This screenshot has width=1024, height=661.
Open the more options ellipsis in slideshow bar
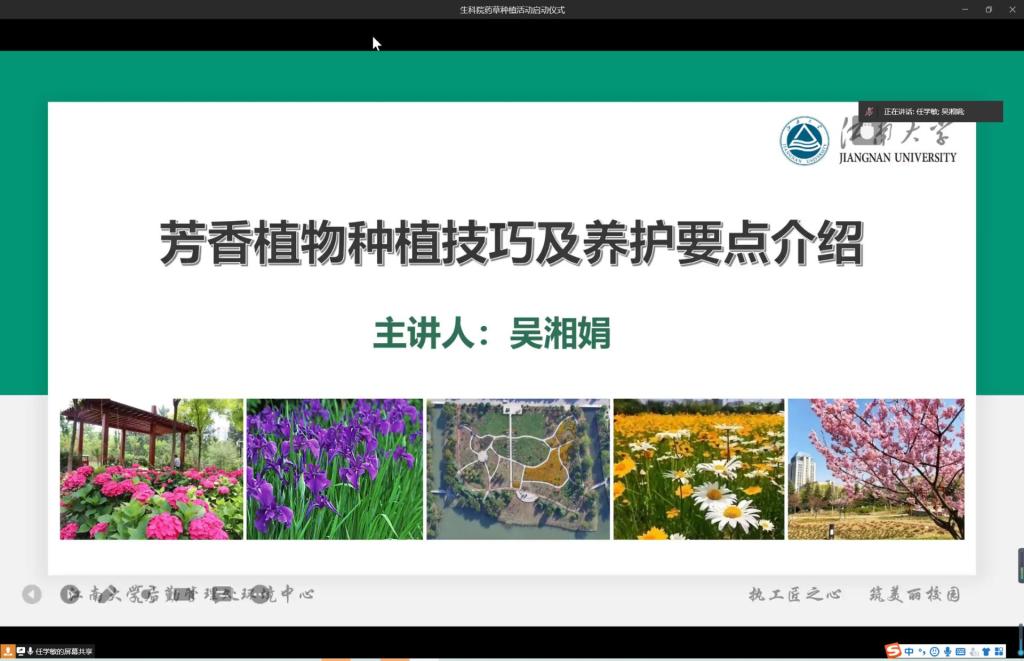[259, 594]
